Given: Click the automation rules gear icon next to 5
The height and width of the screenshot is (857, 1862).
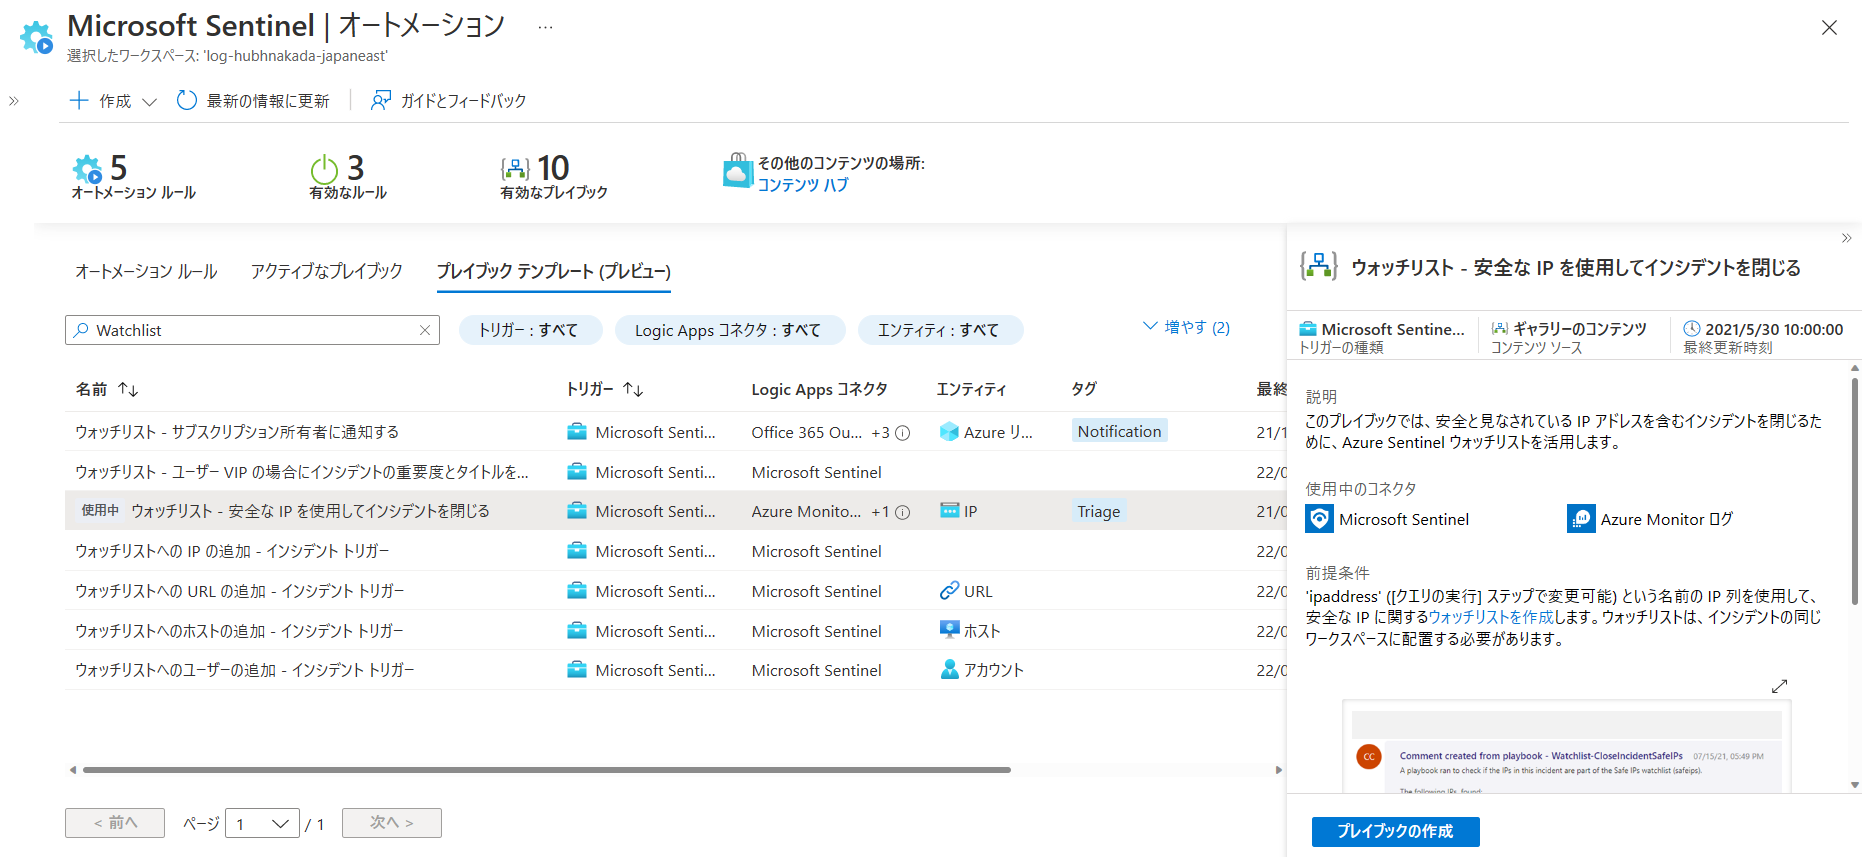Looking at the screenshot, I should [88, 168].
